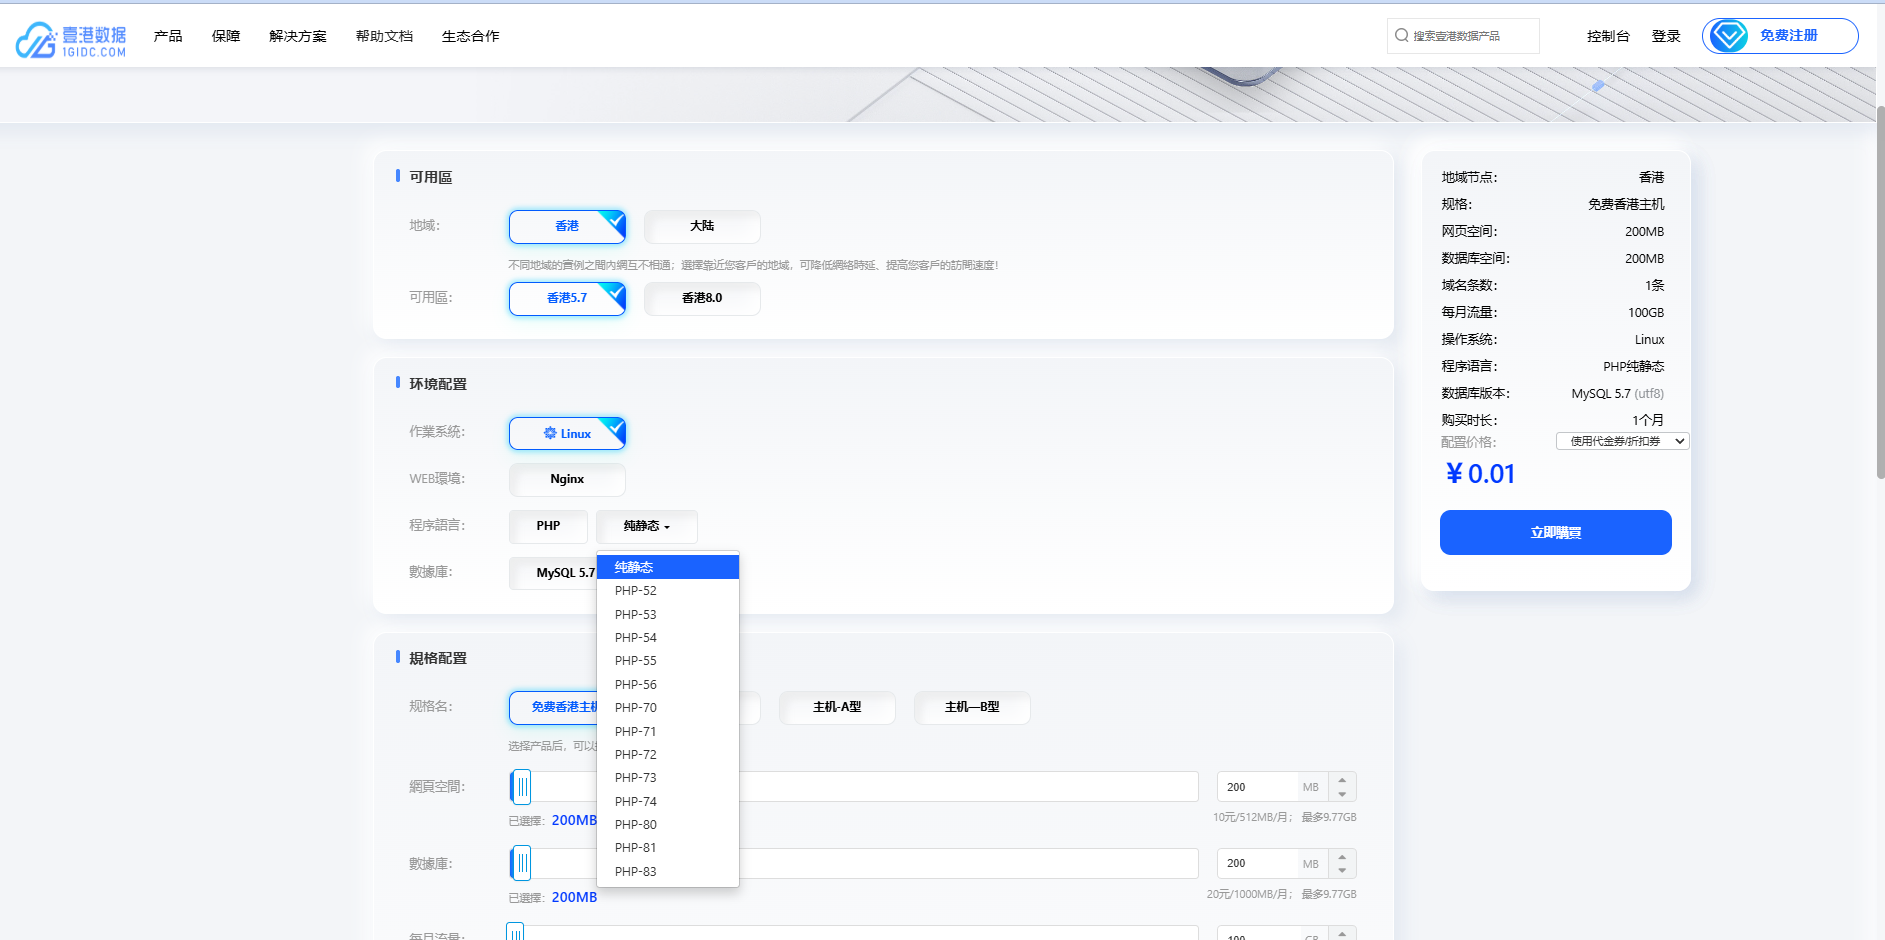Click the ¥0.01 price text
This screenshot has height=940, width=1885.
[x=1480, y=474]
